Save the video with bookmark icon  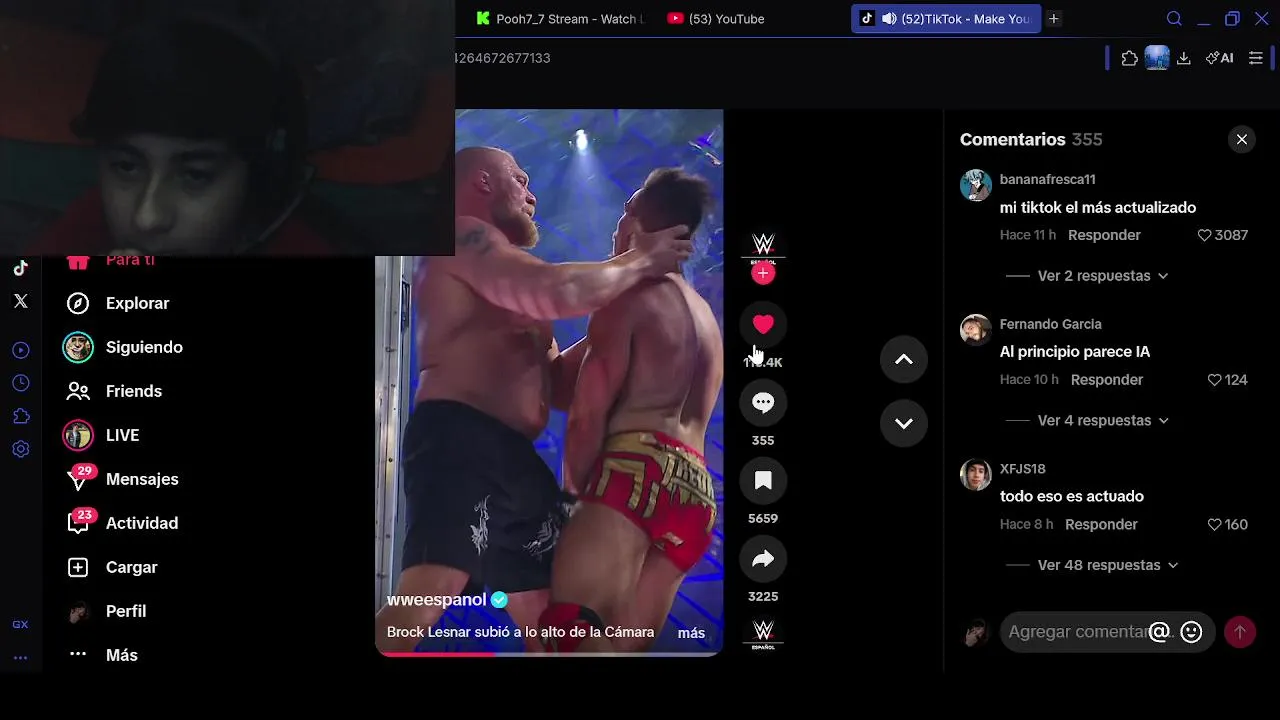tap(763, 480)
